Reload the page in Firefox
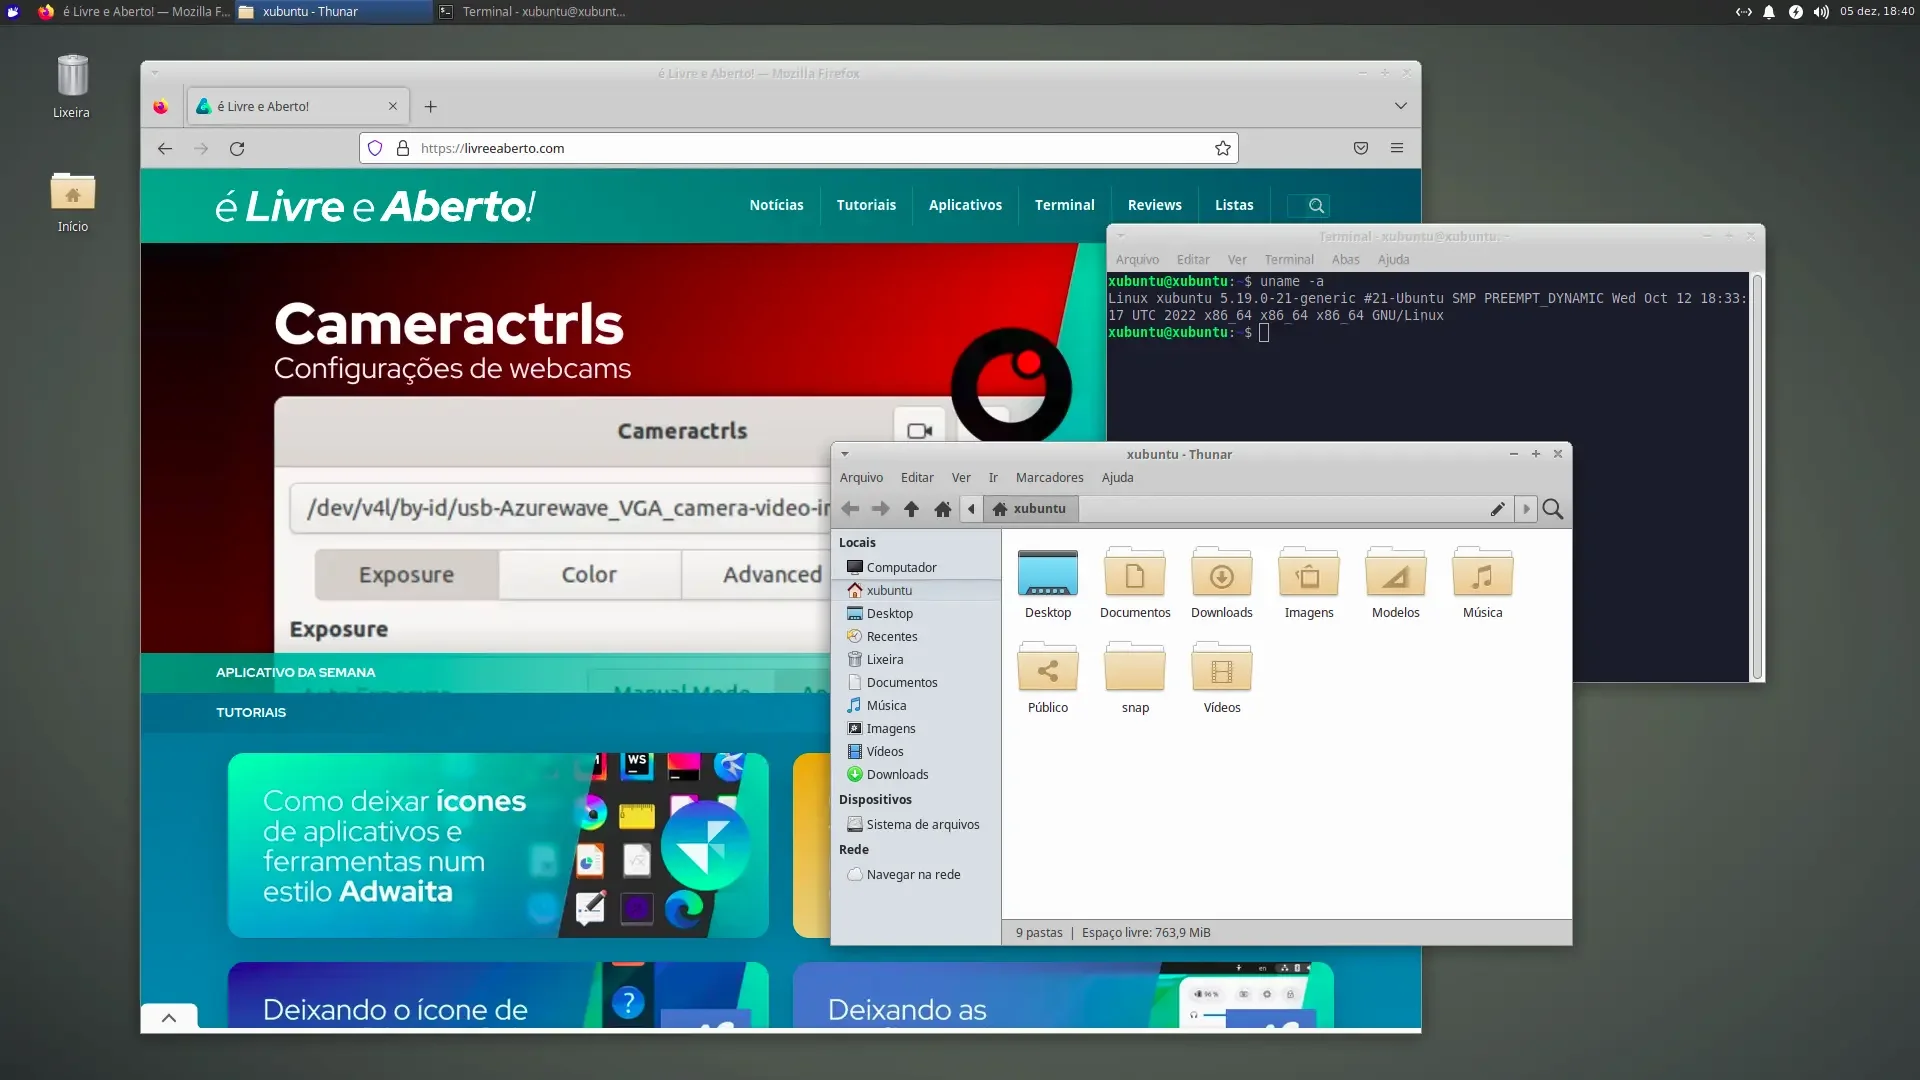The width and height of the screenshot is (1920, 1080). coord(237,148)
